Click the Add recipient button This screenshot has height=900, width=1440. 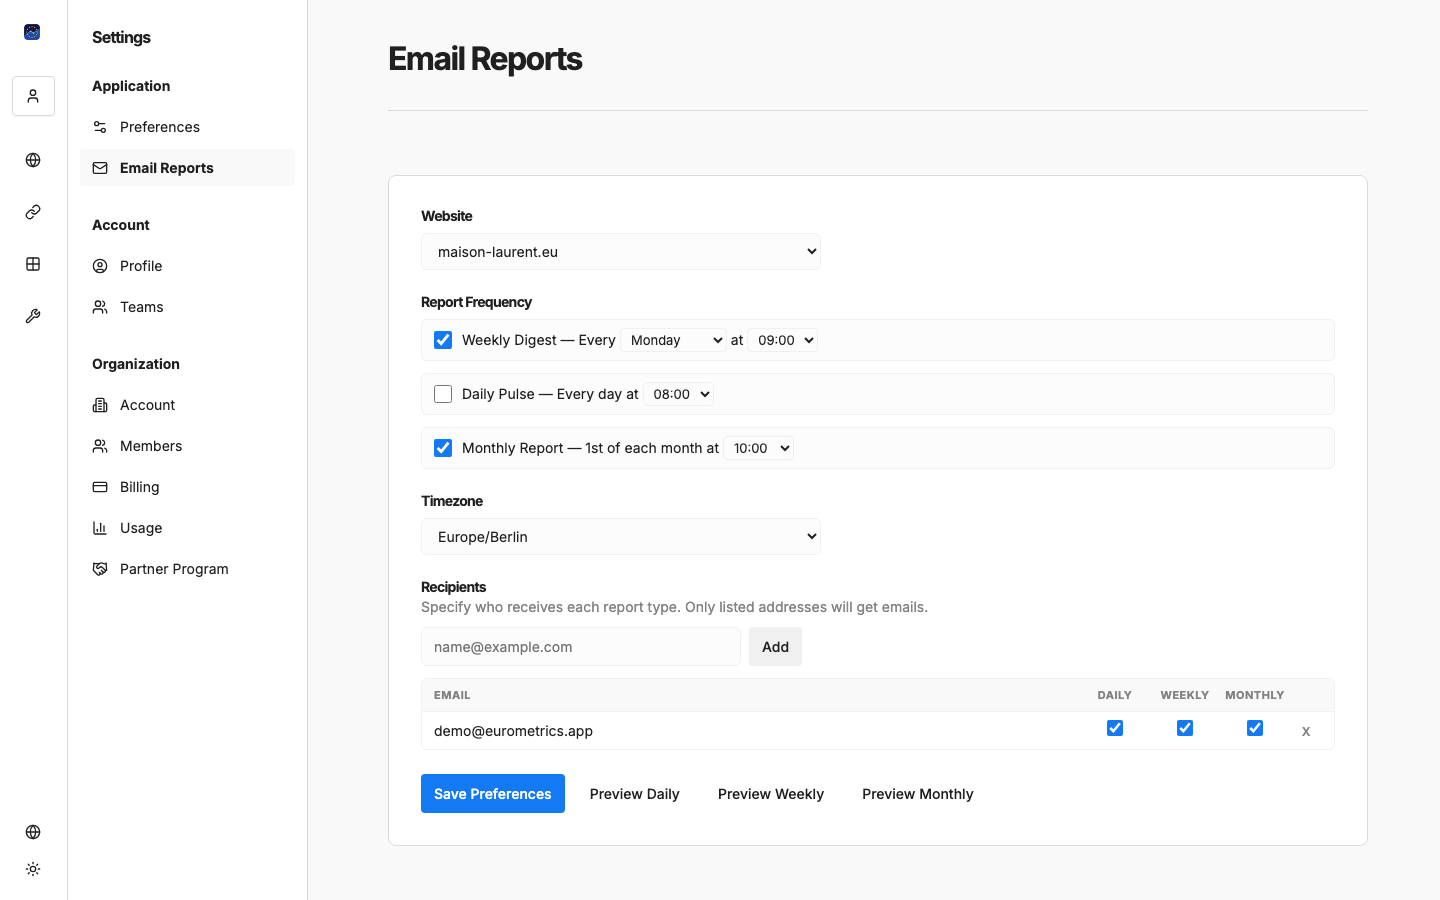point(775,647)
